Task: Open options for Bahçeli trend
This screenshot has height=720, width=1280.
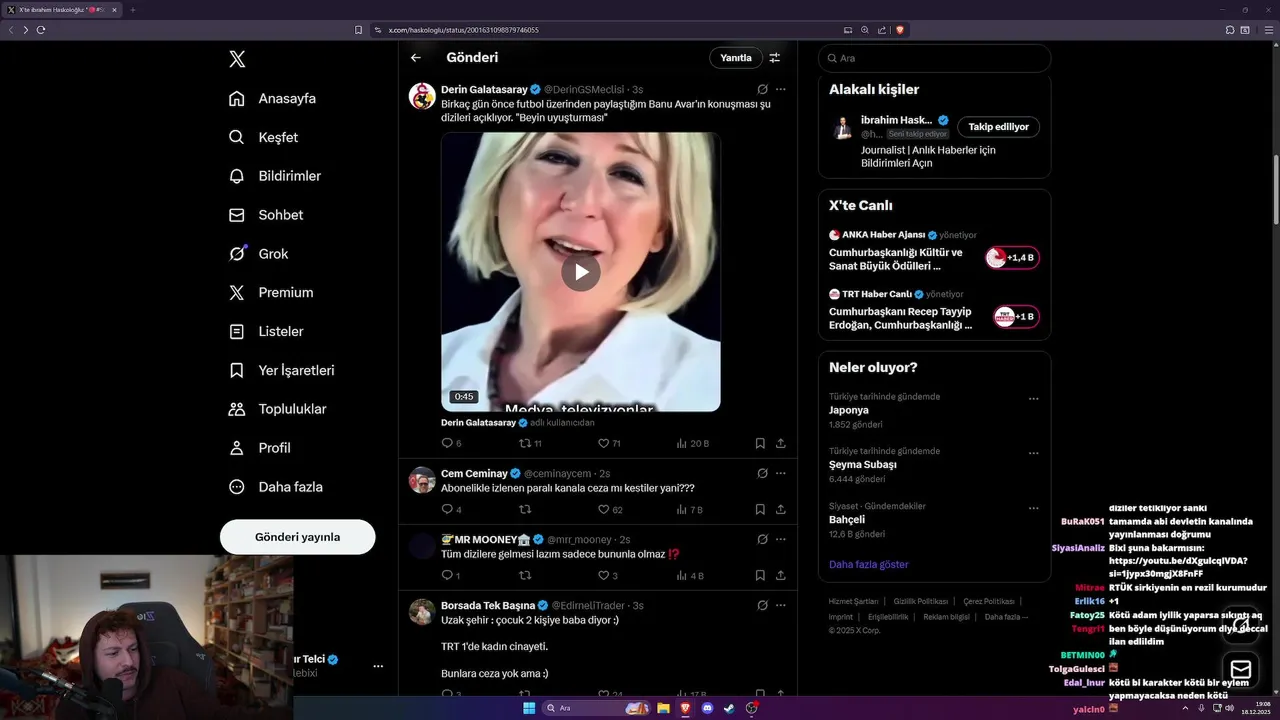Action: [1034, 509]
